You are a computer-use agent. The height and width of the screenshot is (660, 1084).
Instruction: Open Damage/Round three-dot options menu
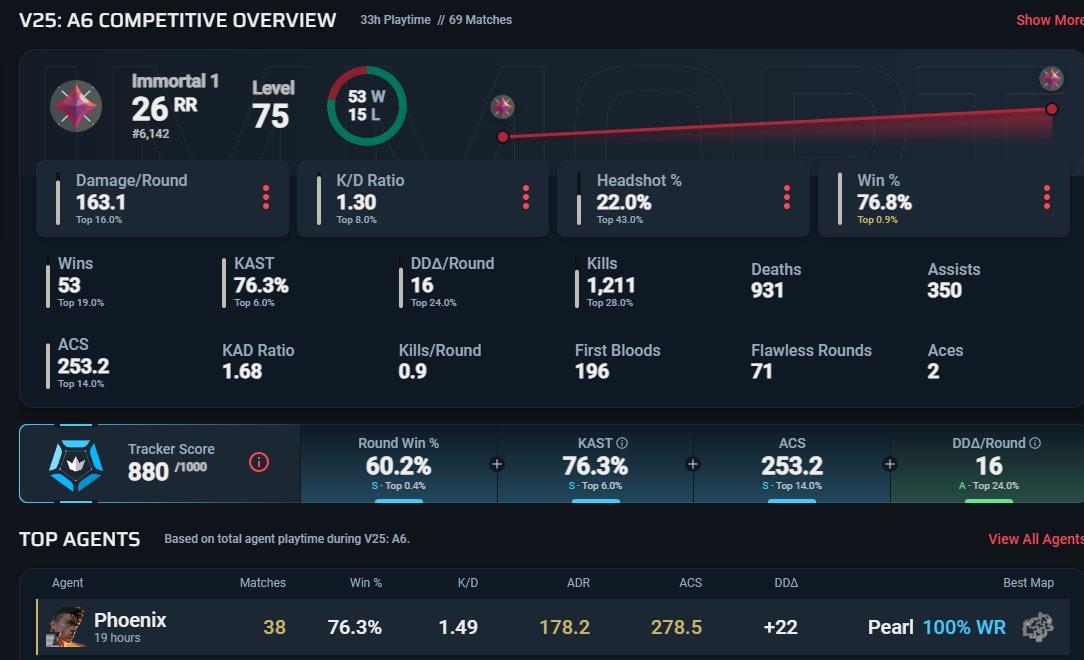pos(265,198)
